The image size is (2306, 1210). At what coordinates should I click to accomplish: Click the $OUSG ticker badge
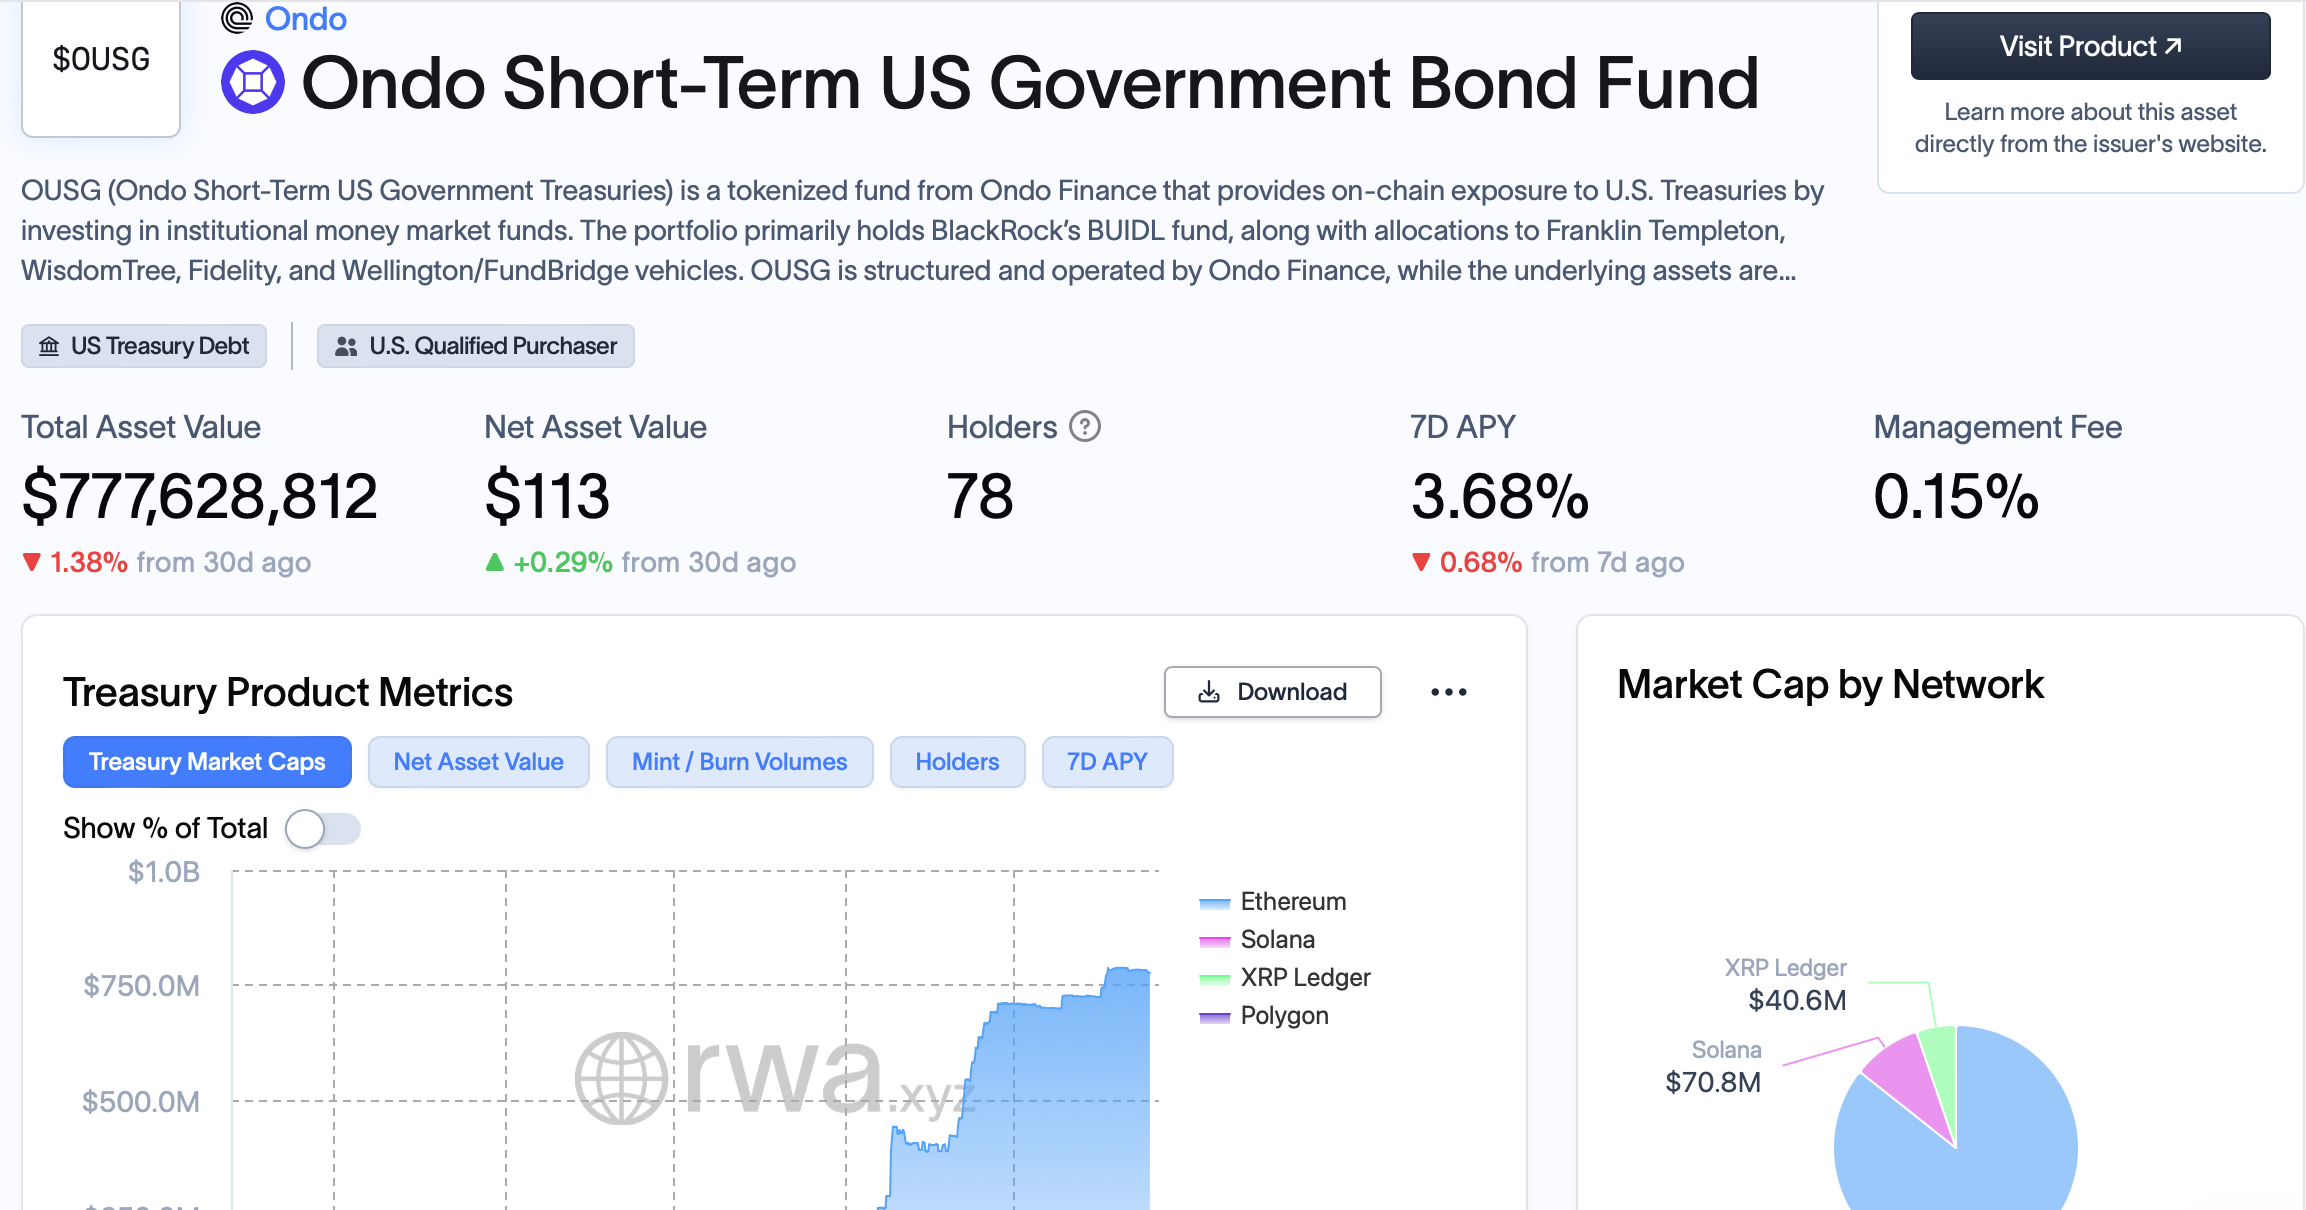coord(101,66)
